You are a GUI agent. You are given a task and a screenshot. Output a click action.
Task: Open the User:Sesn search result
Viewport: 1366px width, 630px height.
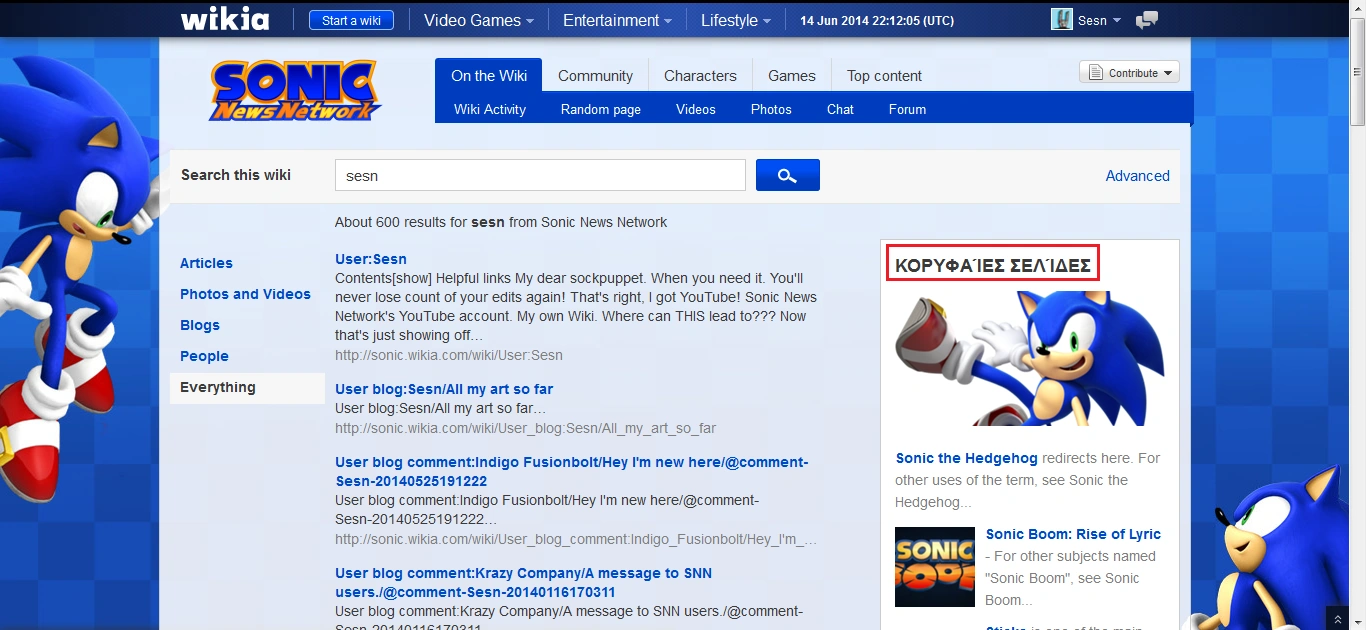371,259
